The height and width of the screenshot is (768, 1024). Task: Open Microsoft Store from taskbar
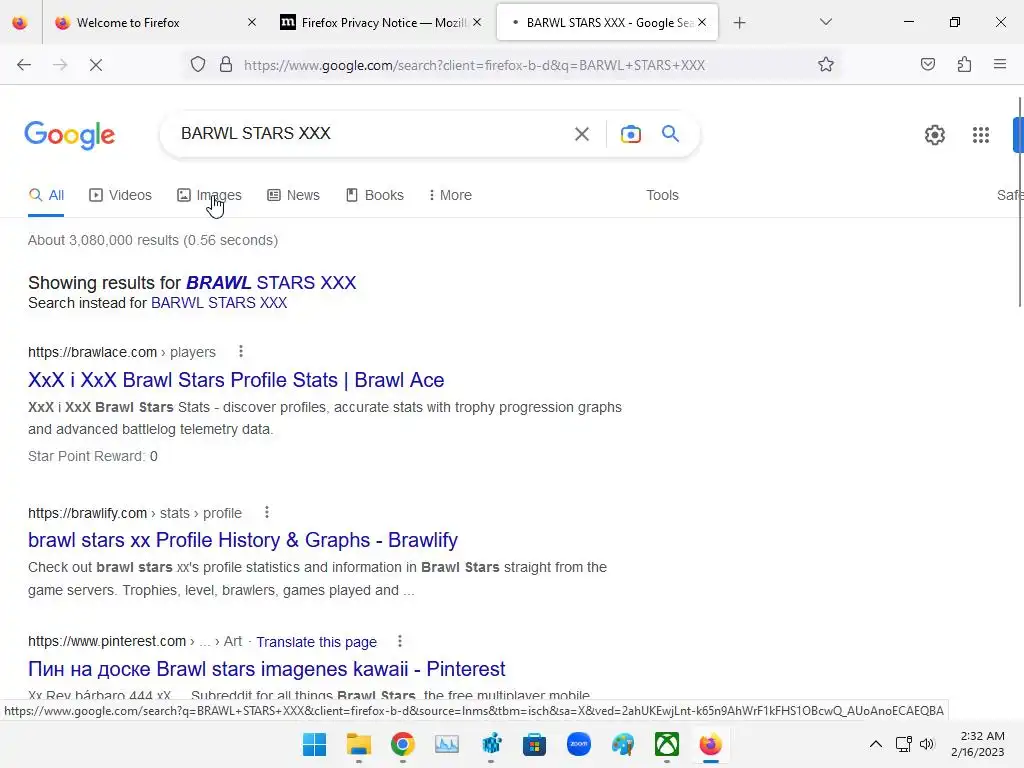pos(534,744)
